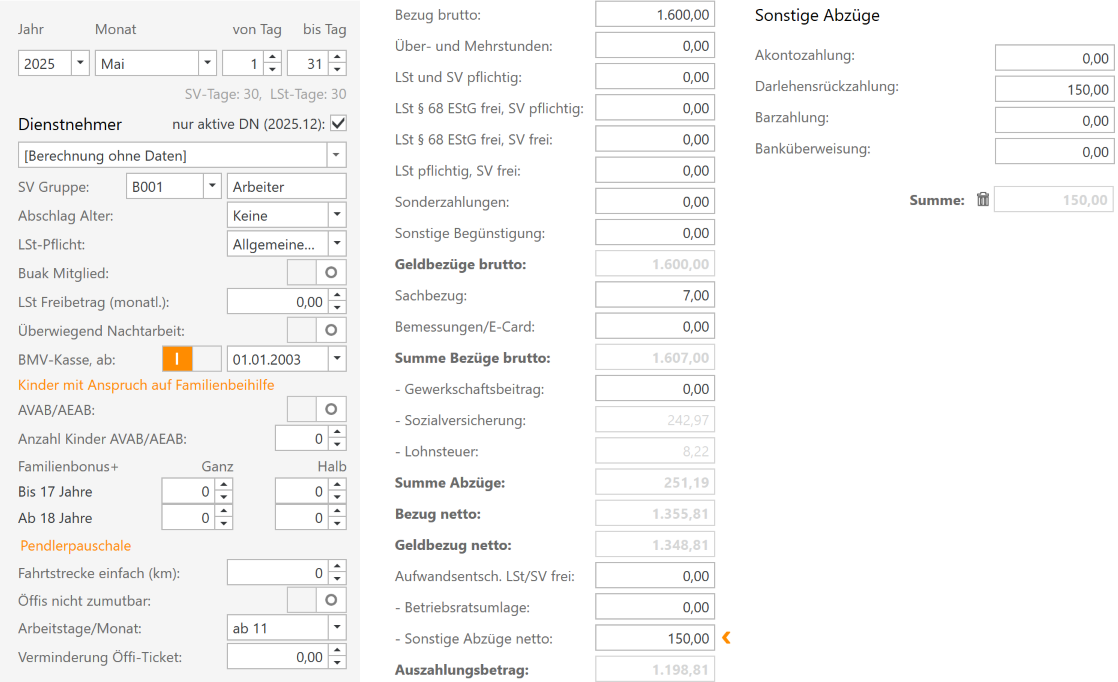Increase LSt Freibetrag using the up spinner
The width and height of the screenshot is (1118, 682).
pyautogui.click(x=338, y=295)
